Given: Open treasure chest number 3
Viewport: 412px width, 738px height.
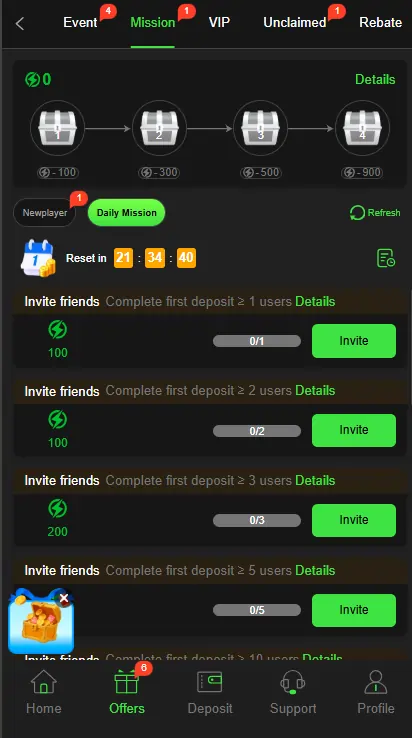Looking at the screenshot, I should click(260, 128).
